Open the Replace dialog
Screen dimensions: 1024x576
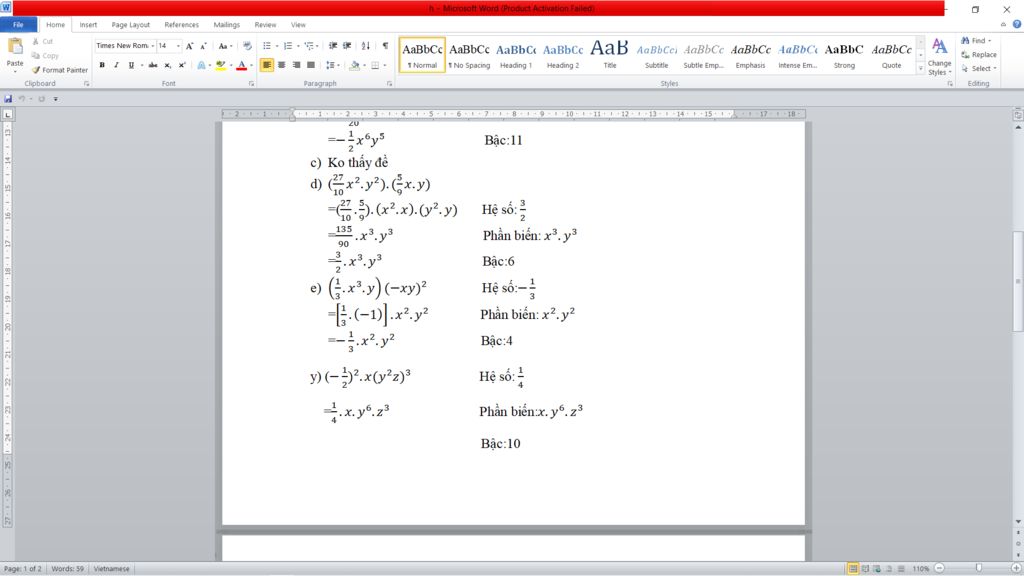(978, 55)
